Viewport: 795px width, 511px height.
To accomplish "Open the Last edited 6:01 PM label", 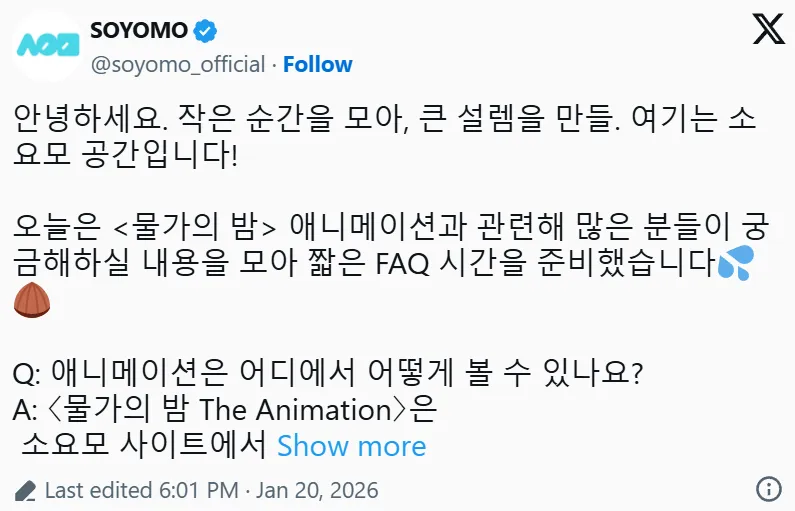I will click(141, 491).
